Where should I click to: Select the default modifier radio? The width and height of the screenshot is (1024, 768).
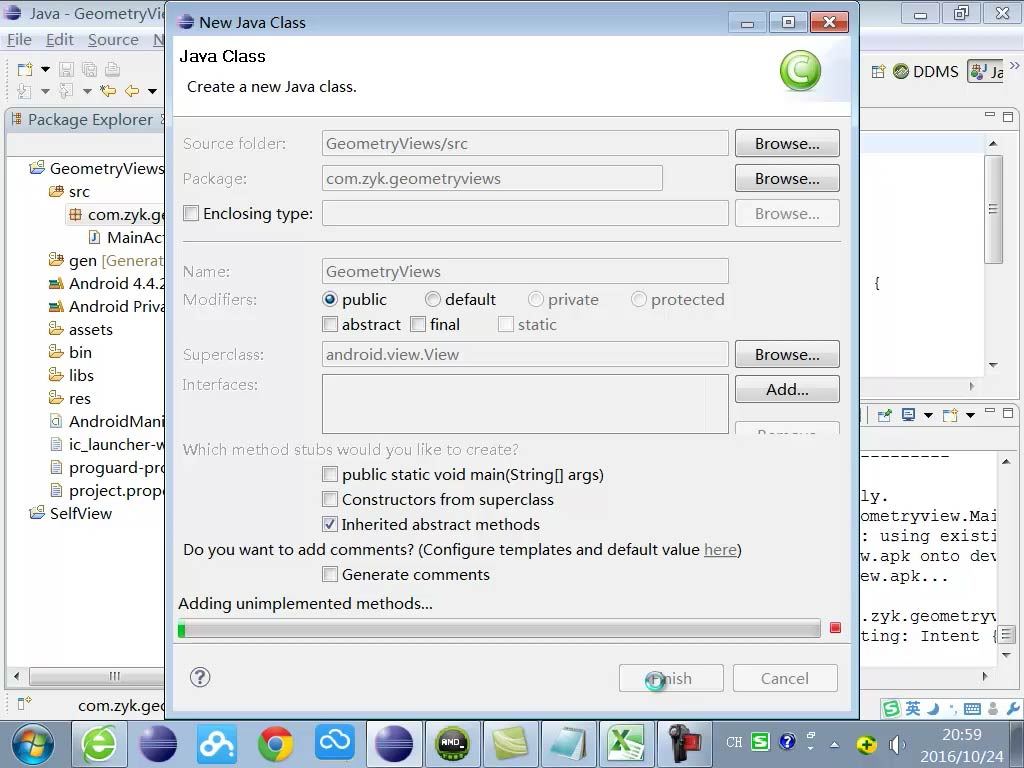coord(432,299)
